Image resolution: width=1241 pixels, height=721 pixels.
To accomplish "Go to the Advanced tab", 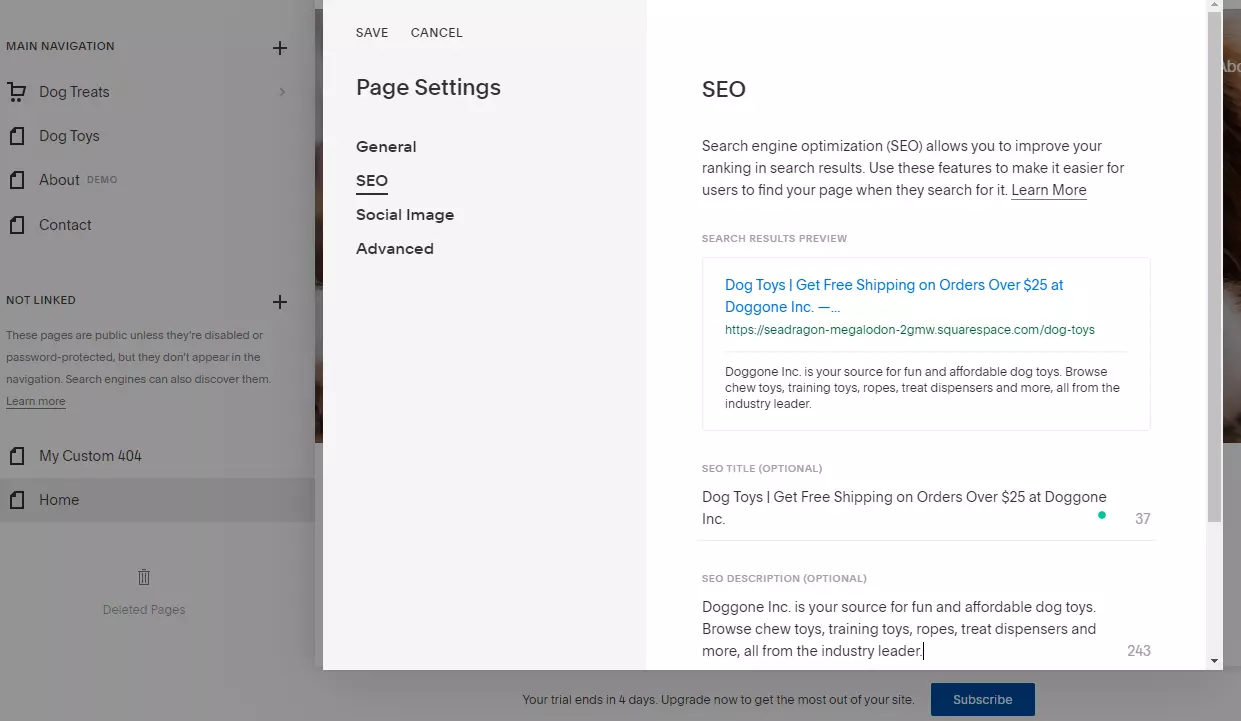I will [395, 249].
